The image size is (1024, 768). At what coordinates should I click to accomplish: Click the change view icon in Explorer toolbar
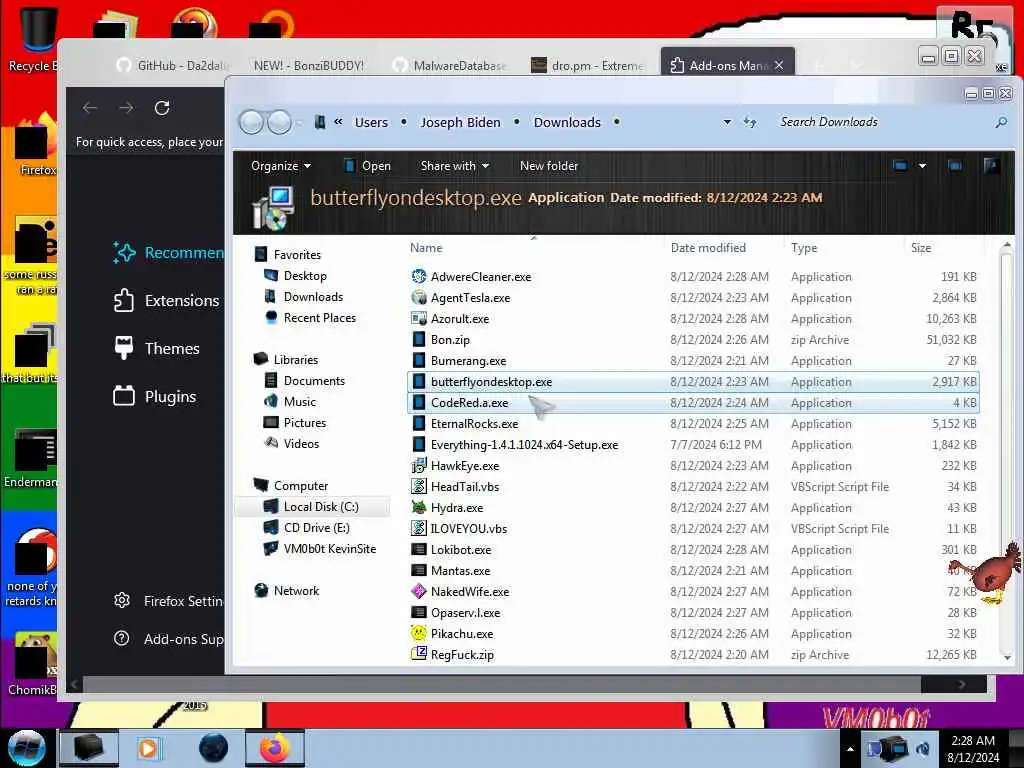point(900,166)
